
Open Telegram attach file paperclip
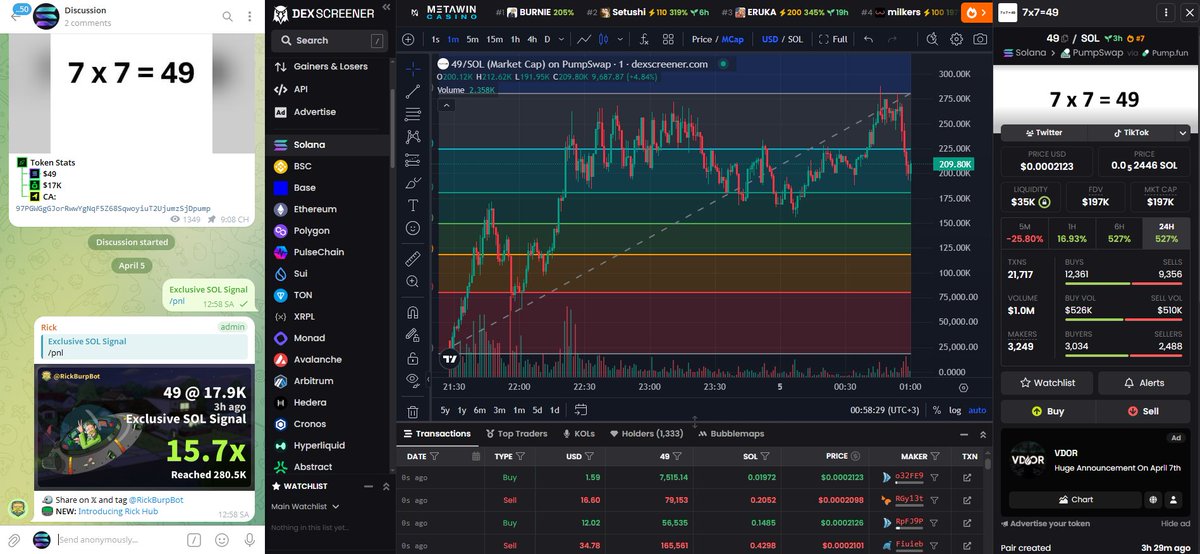pos(14,540)
